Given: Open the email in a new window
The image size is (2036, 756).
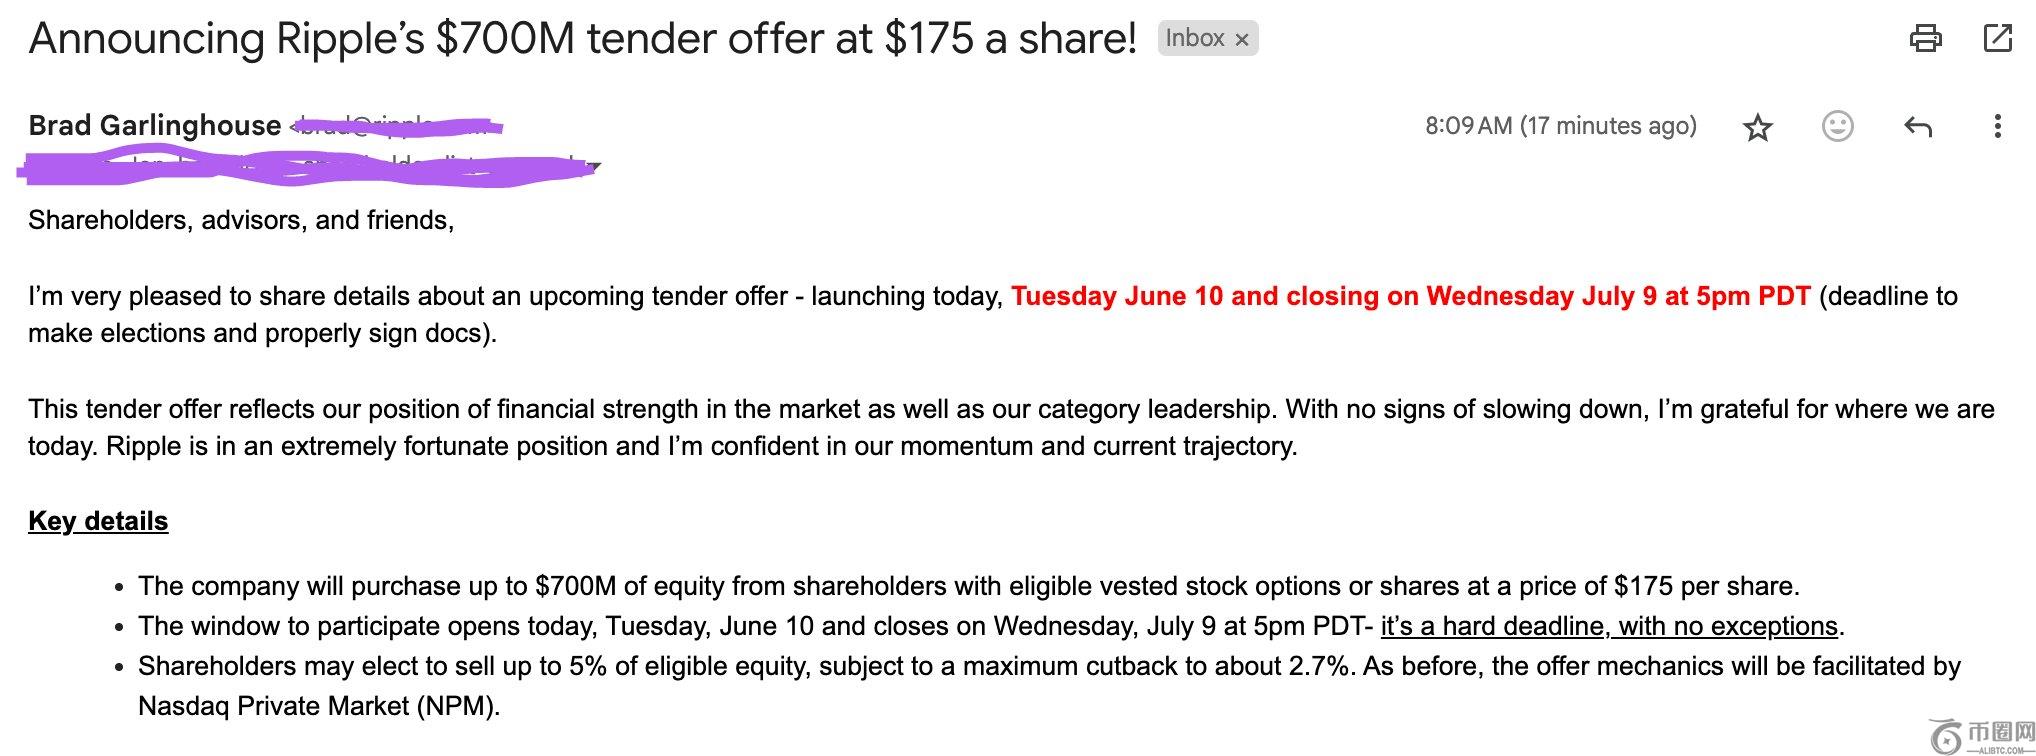Looking at the screenshot, I should tap(1997, 39).
